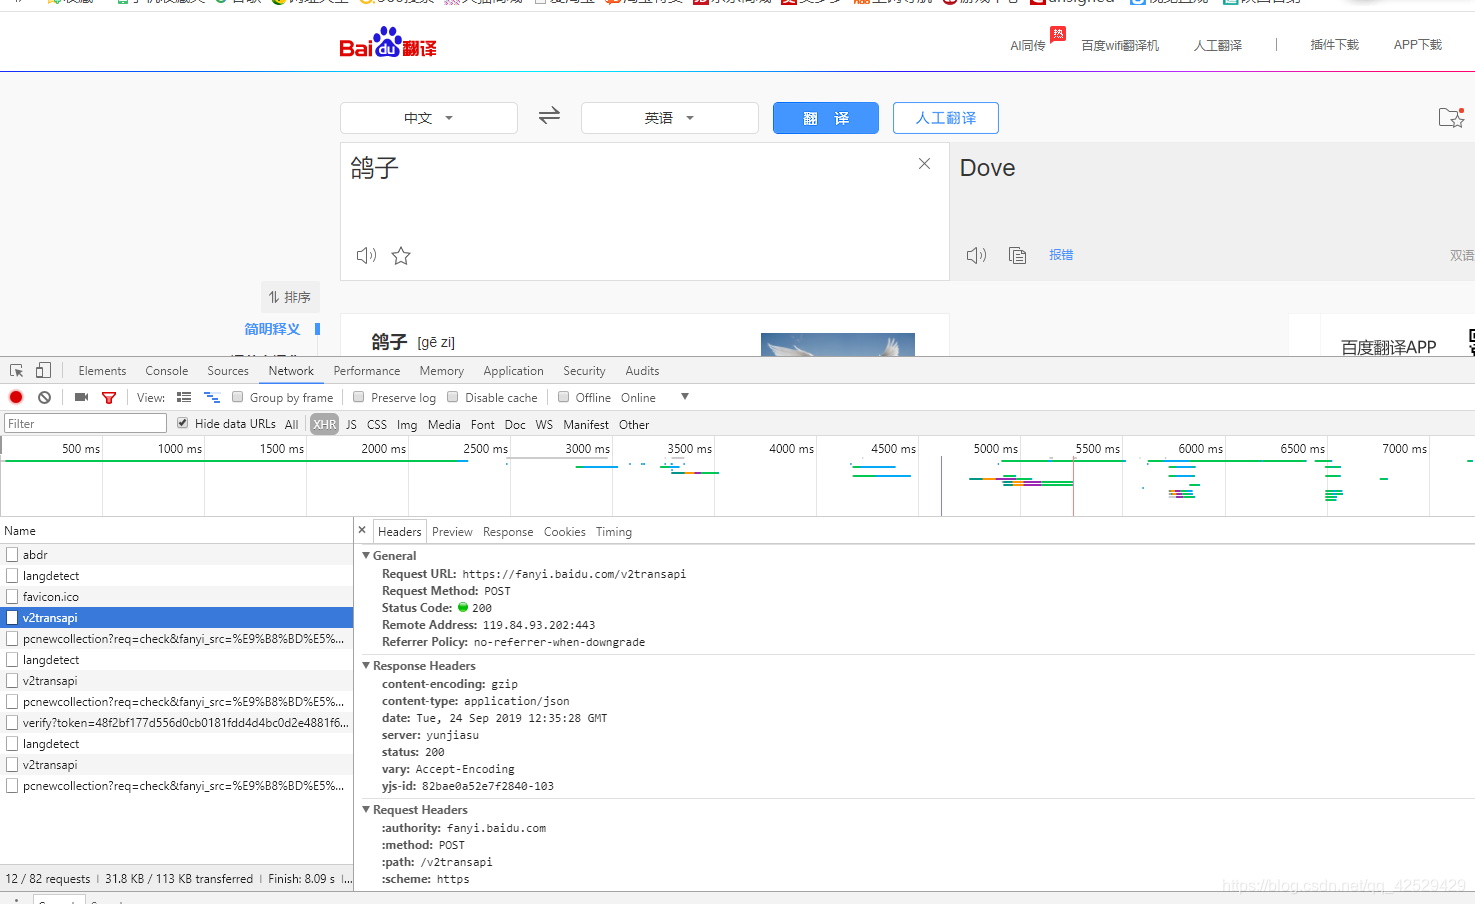Select the abdr request row
Viewport: 1475px width, 904px height.
coord(176,554)
